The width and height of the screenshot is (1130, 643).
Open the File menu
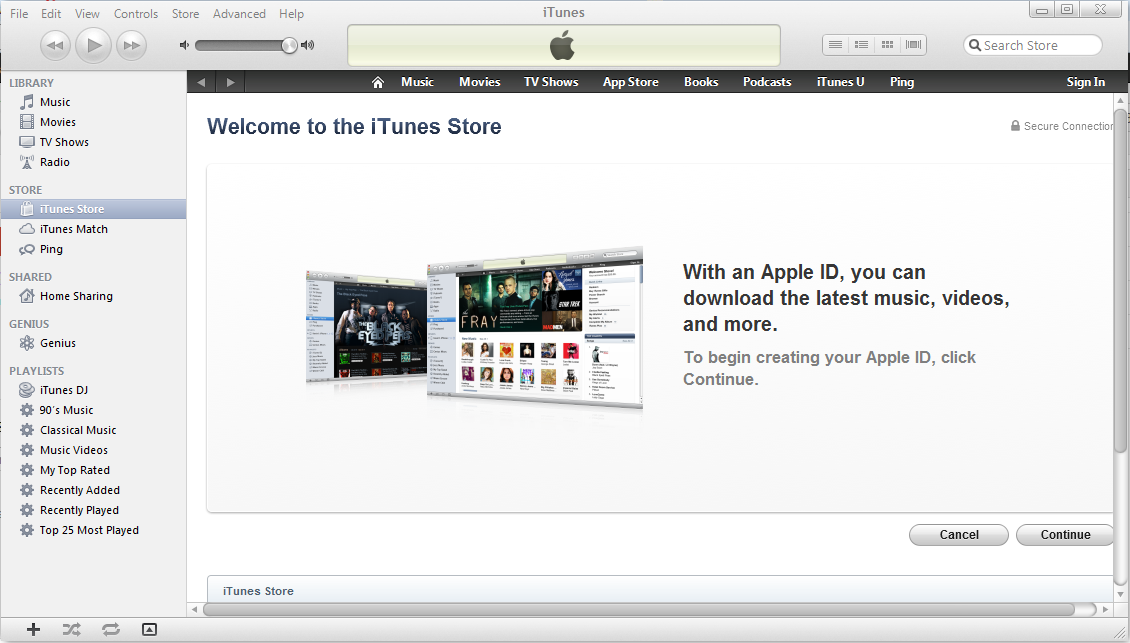[19, 14]
